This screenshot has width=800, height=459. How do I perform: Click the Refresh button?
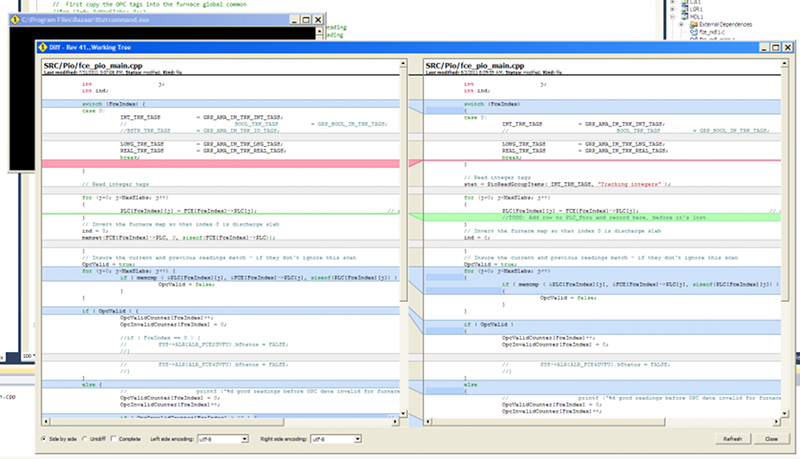point(732,439)
